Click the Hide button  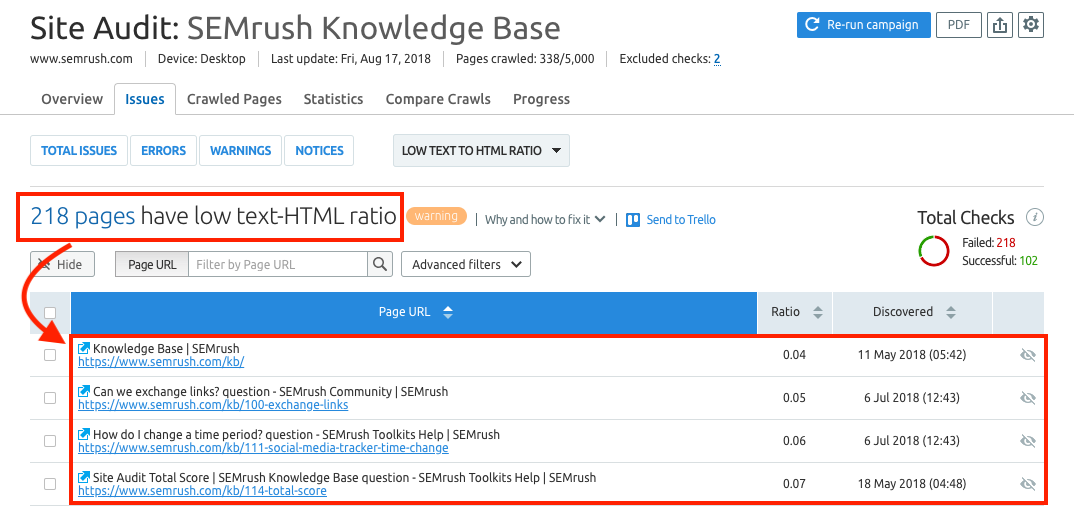[62, 264]
